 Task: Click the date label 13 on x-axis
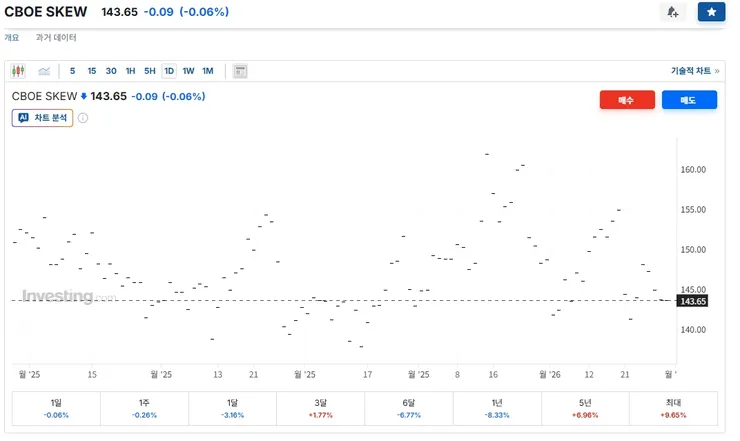(x=218, y=374)
